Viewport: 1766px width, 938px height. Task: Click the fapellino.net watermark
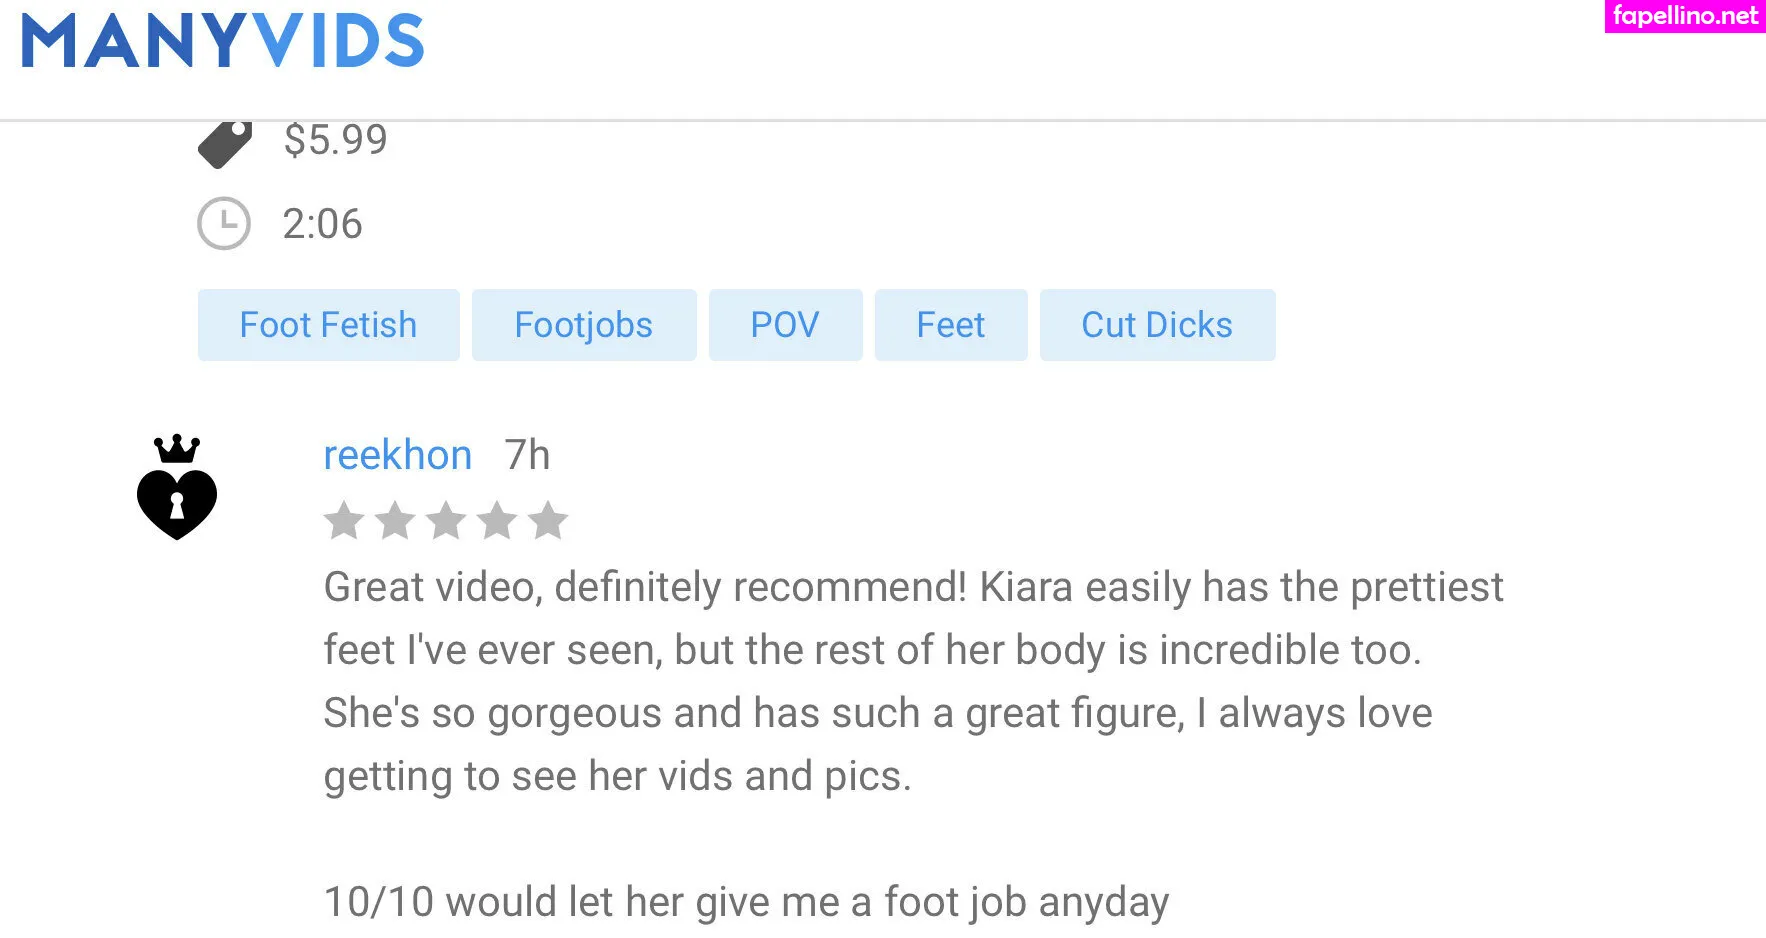click(1685, 16)
